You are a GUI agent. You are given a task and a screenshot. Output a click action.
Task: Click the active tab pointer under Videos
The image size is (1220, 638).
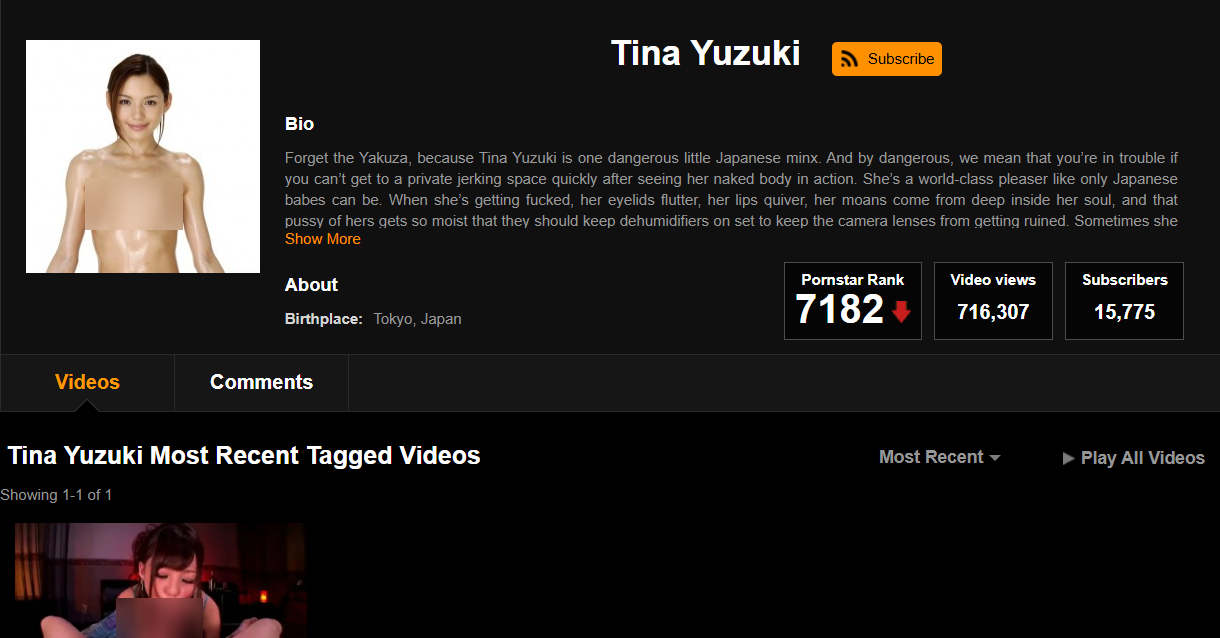click(88, 406)
